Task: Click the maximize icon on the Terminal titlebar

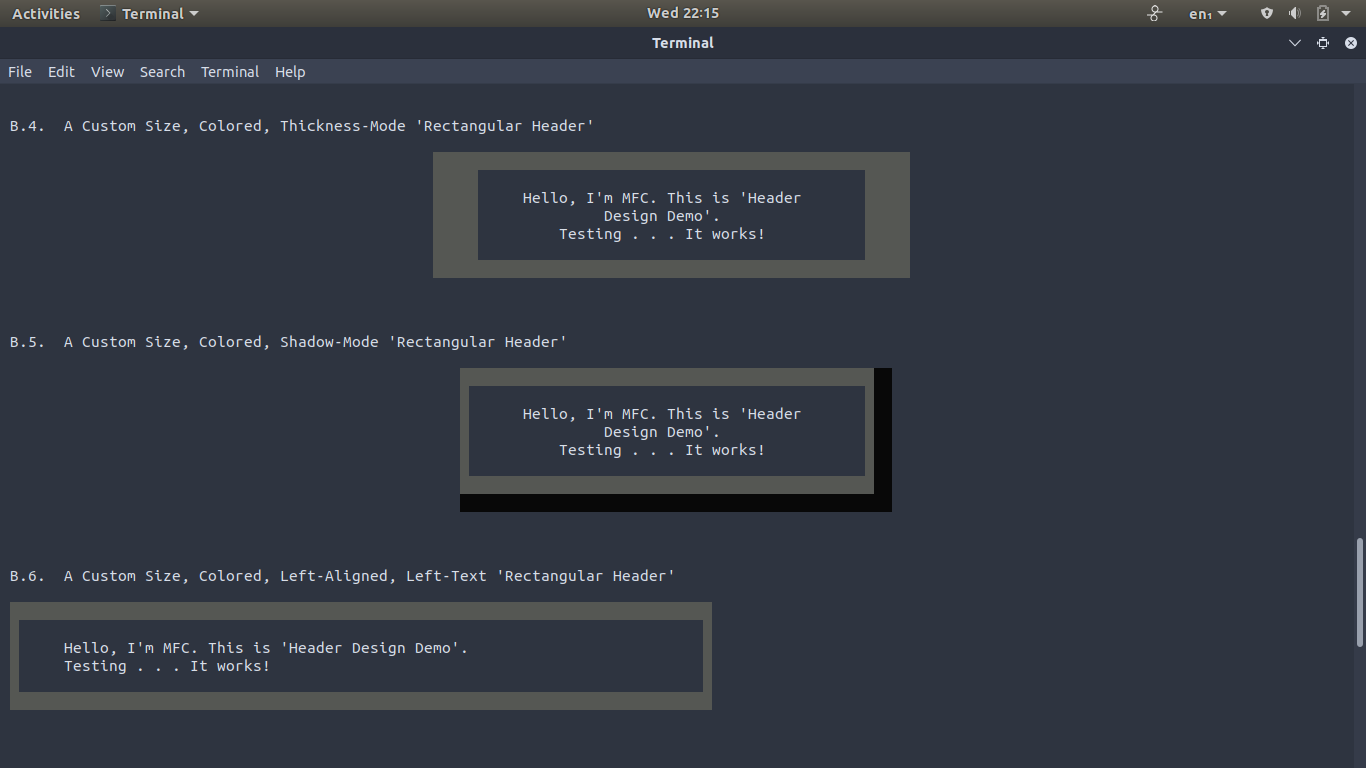Action: 1322,43
